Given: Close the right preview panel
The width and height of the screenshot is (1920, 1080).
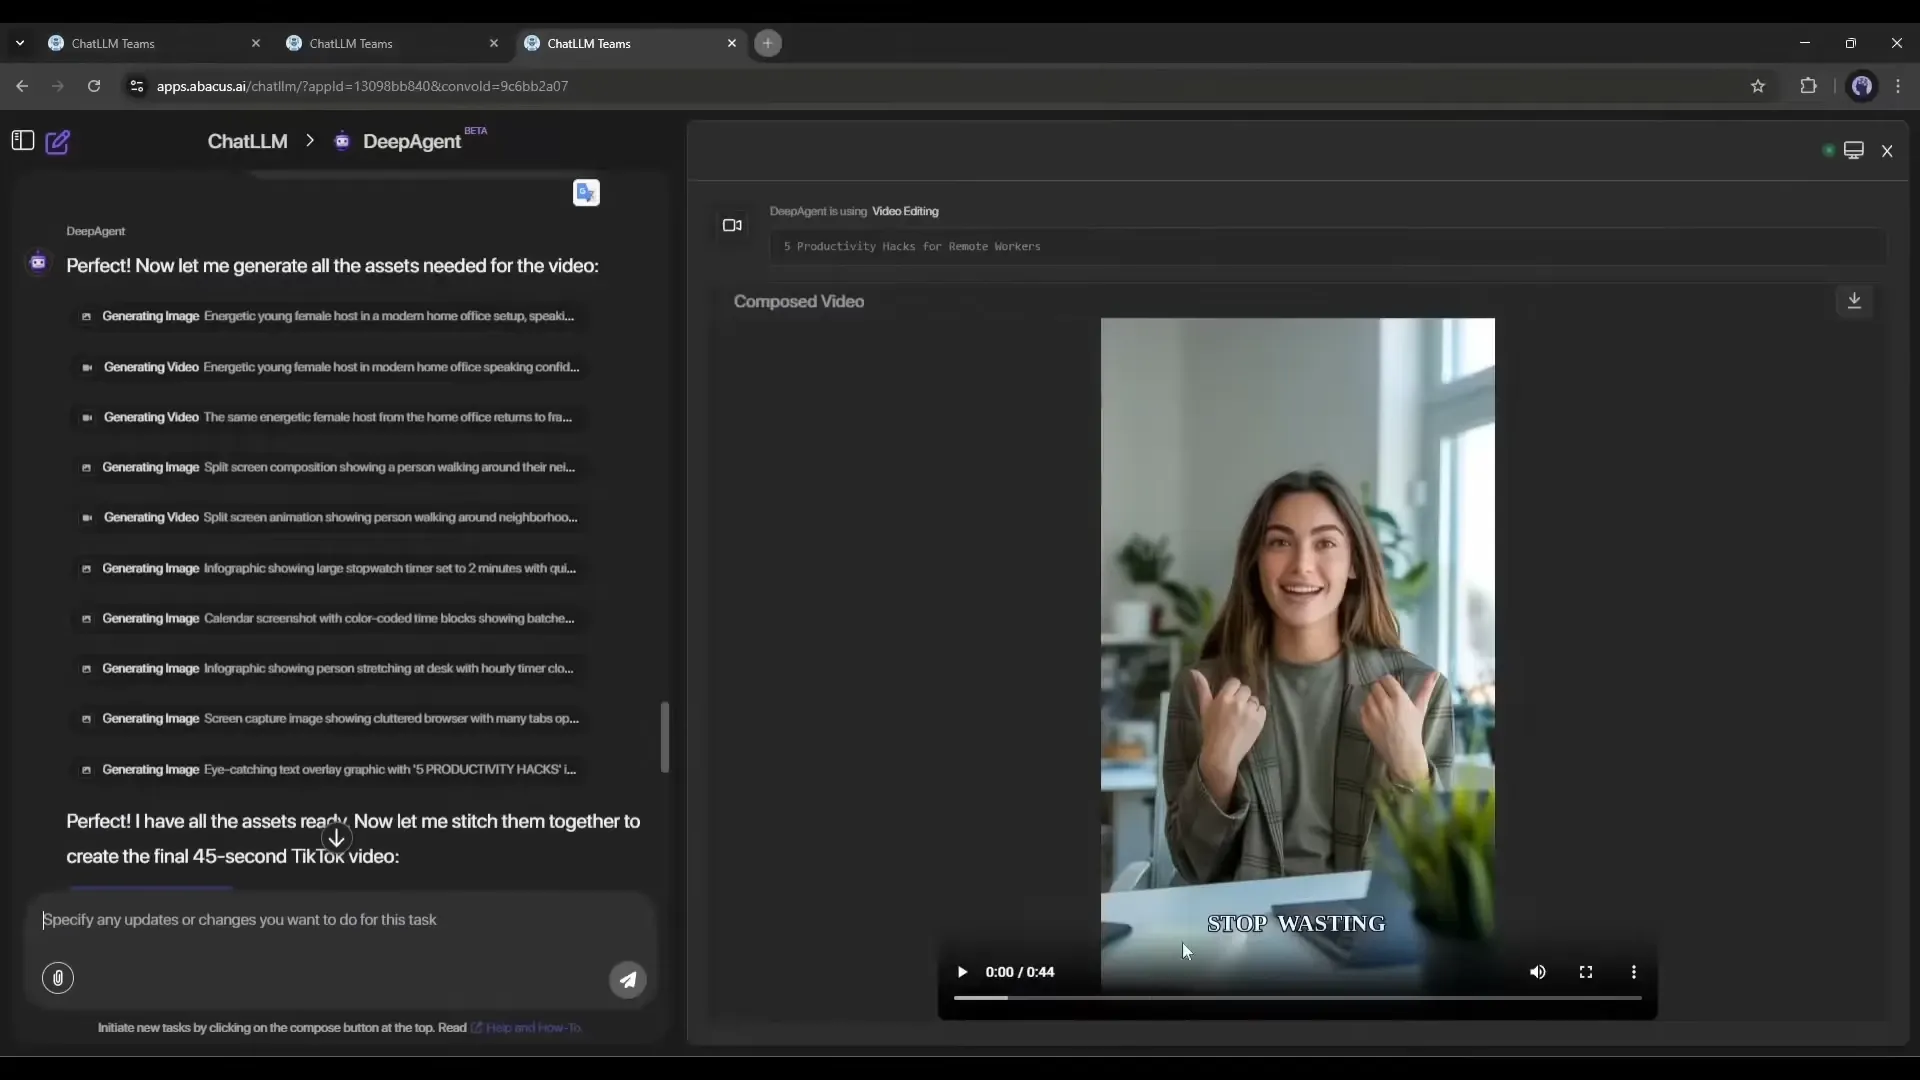Looking at the screenshot, I should (1887, 151).
